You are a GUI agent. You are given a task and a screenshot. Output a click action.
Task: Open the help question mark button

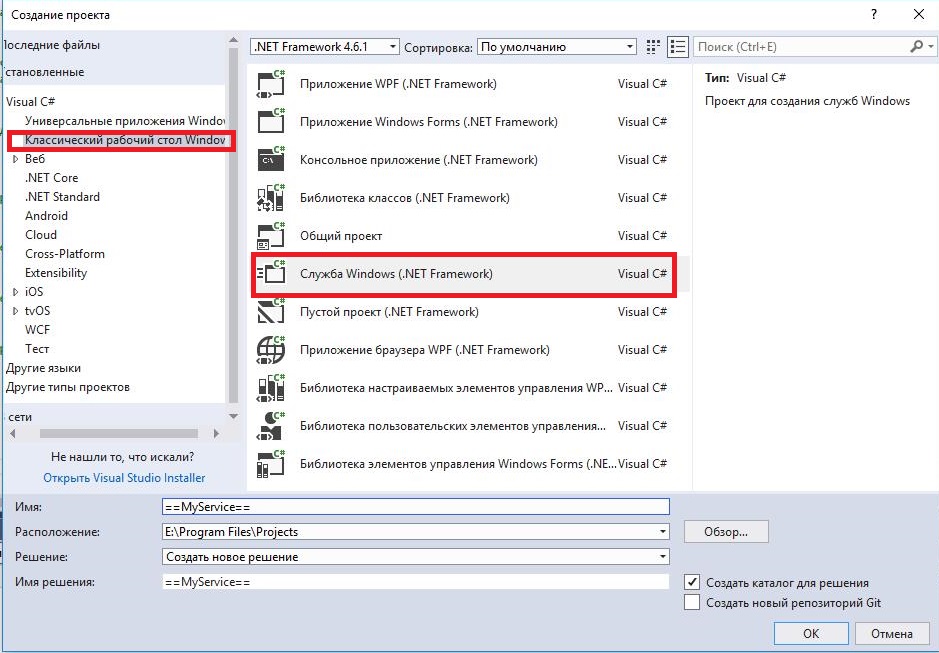coord(874,14)
